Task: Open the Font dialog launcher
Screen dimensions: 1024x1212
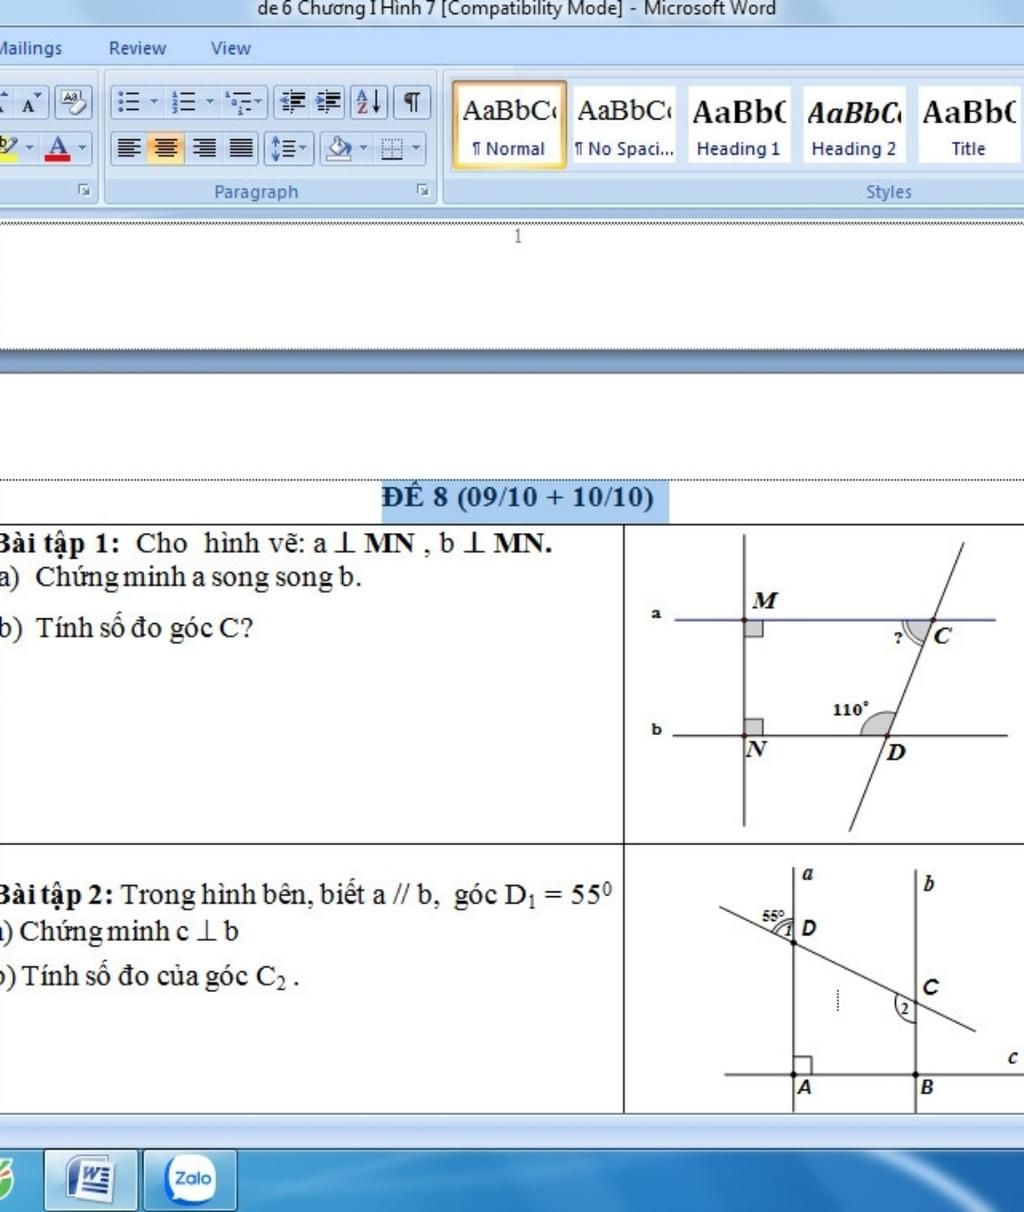Action: (85, 190)
